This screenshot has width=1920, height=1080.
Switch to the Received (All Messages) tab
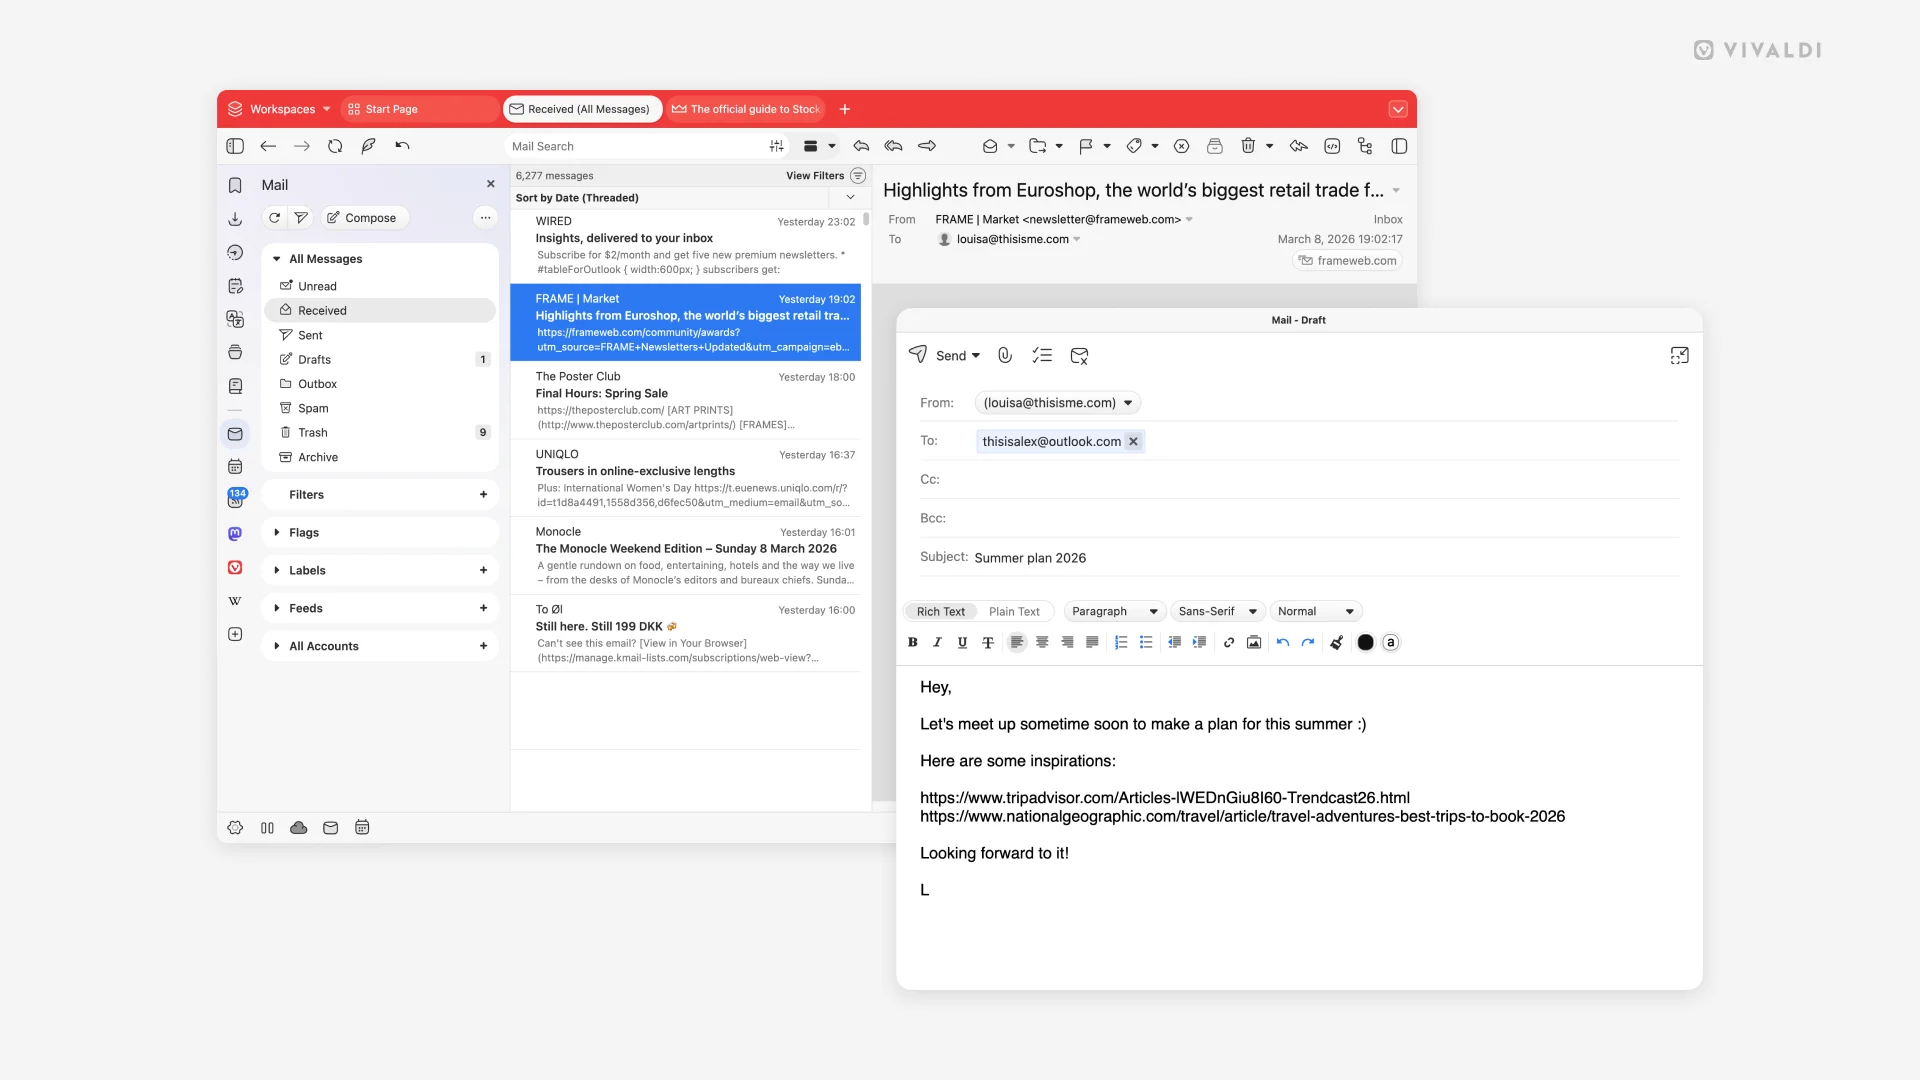[583, 109]
